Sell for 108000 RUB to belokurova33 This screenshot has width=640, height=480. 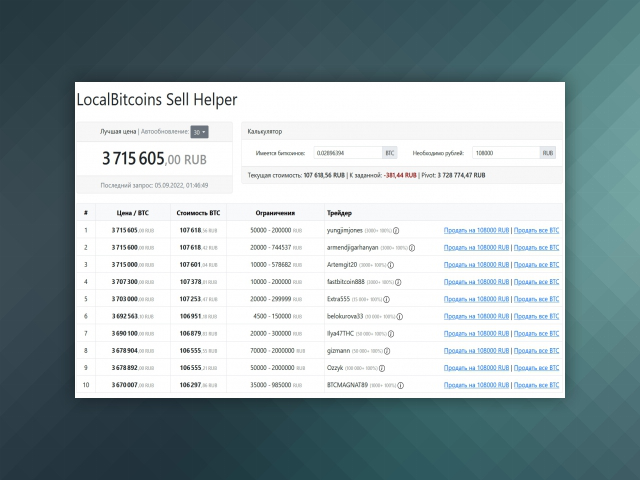pyautogui.click(x=476, y=316)
